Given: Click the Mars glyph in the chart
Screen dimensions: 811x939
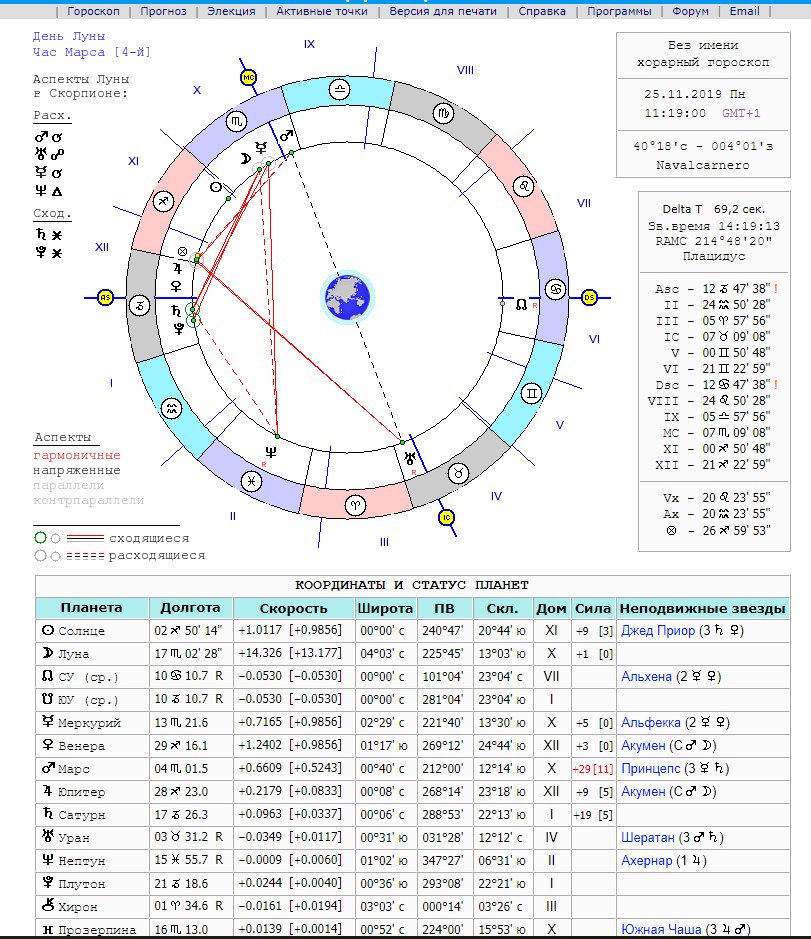Looking at the screenshot, I should click(286, 136).
